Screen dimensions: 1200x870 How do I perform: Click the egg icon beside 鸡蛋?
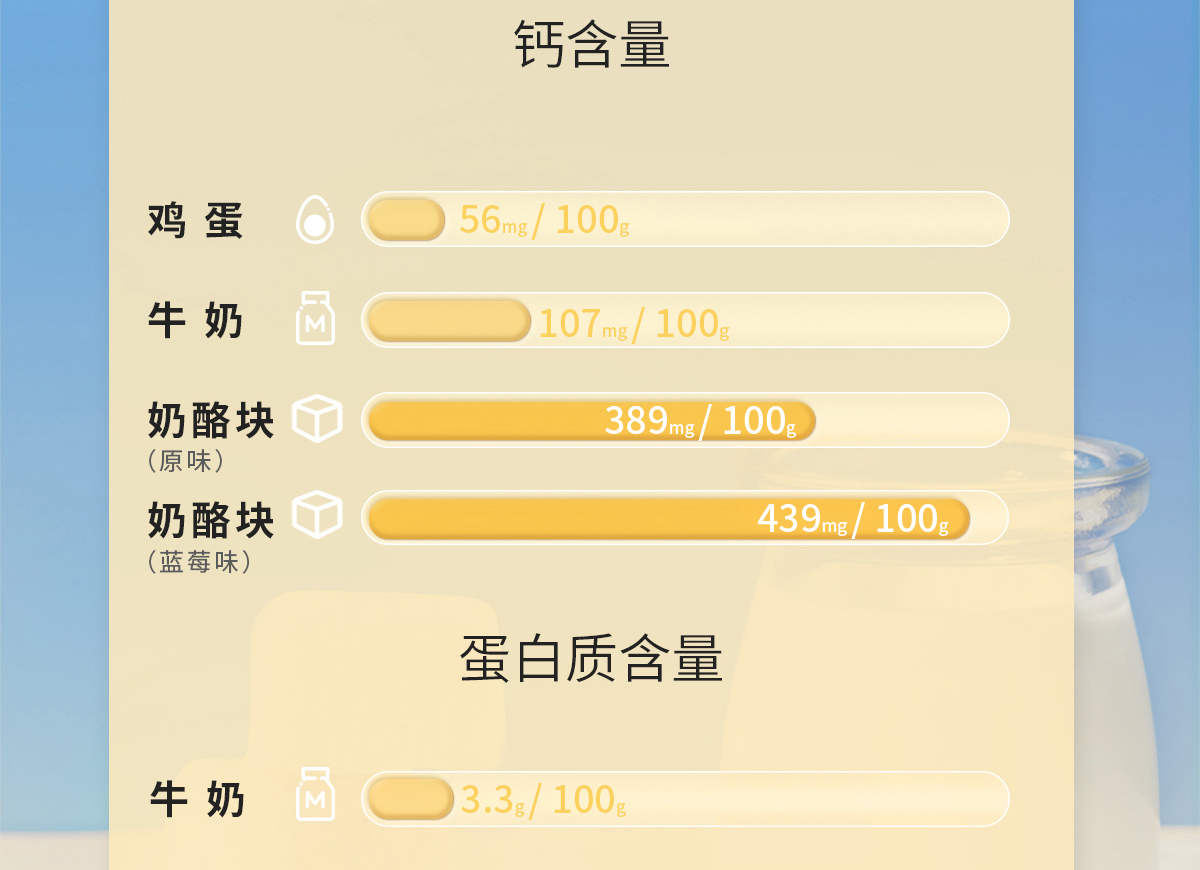315,219
